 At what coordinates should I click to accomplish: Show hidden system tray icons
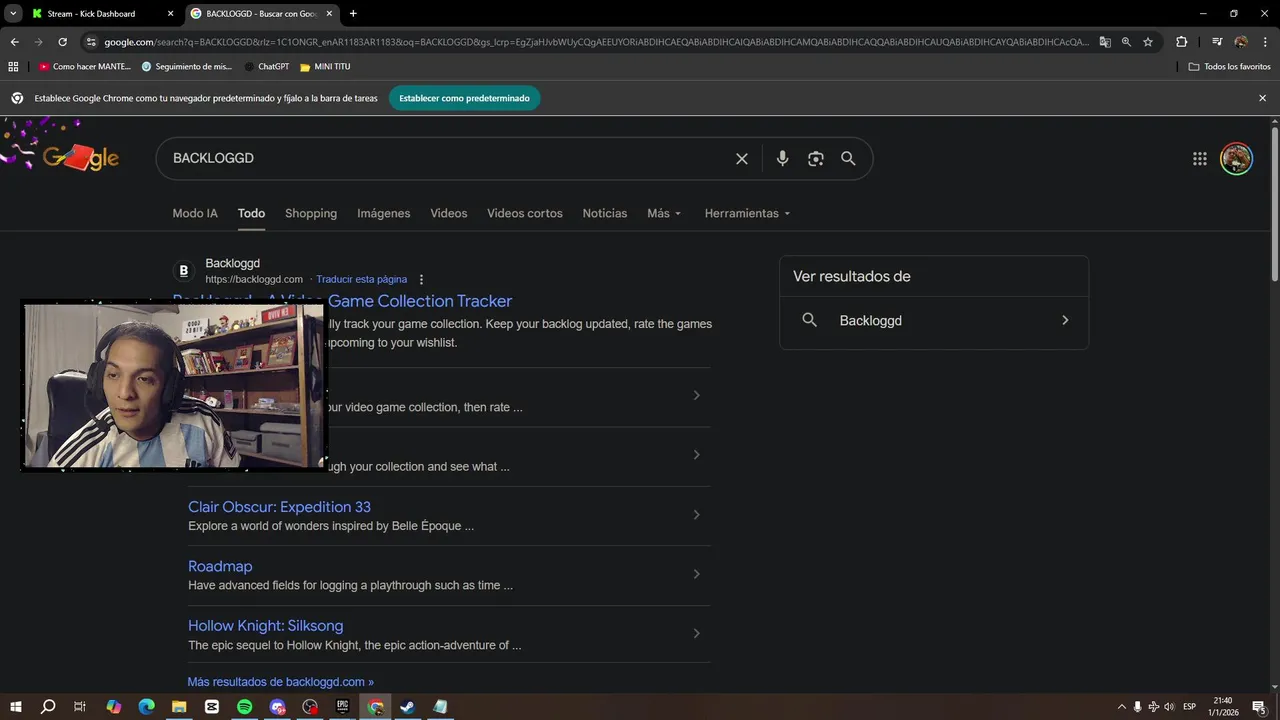pyautogui.click(x=1121, y=707)
